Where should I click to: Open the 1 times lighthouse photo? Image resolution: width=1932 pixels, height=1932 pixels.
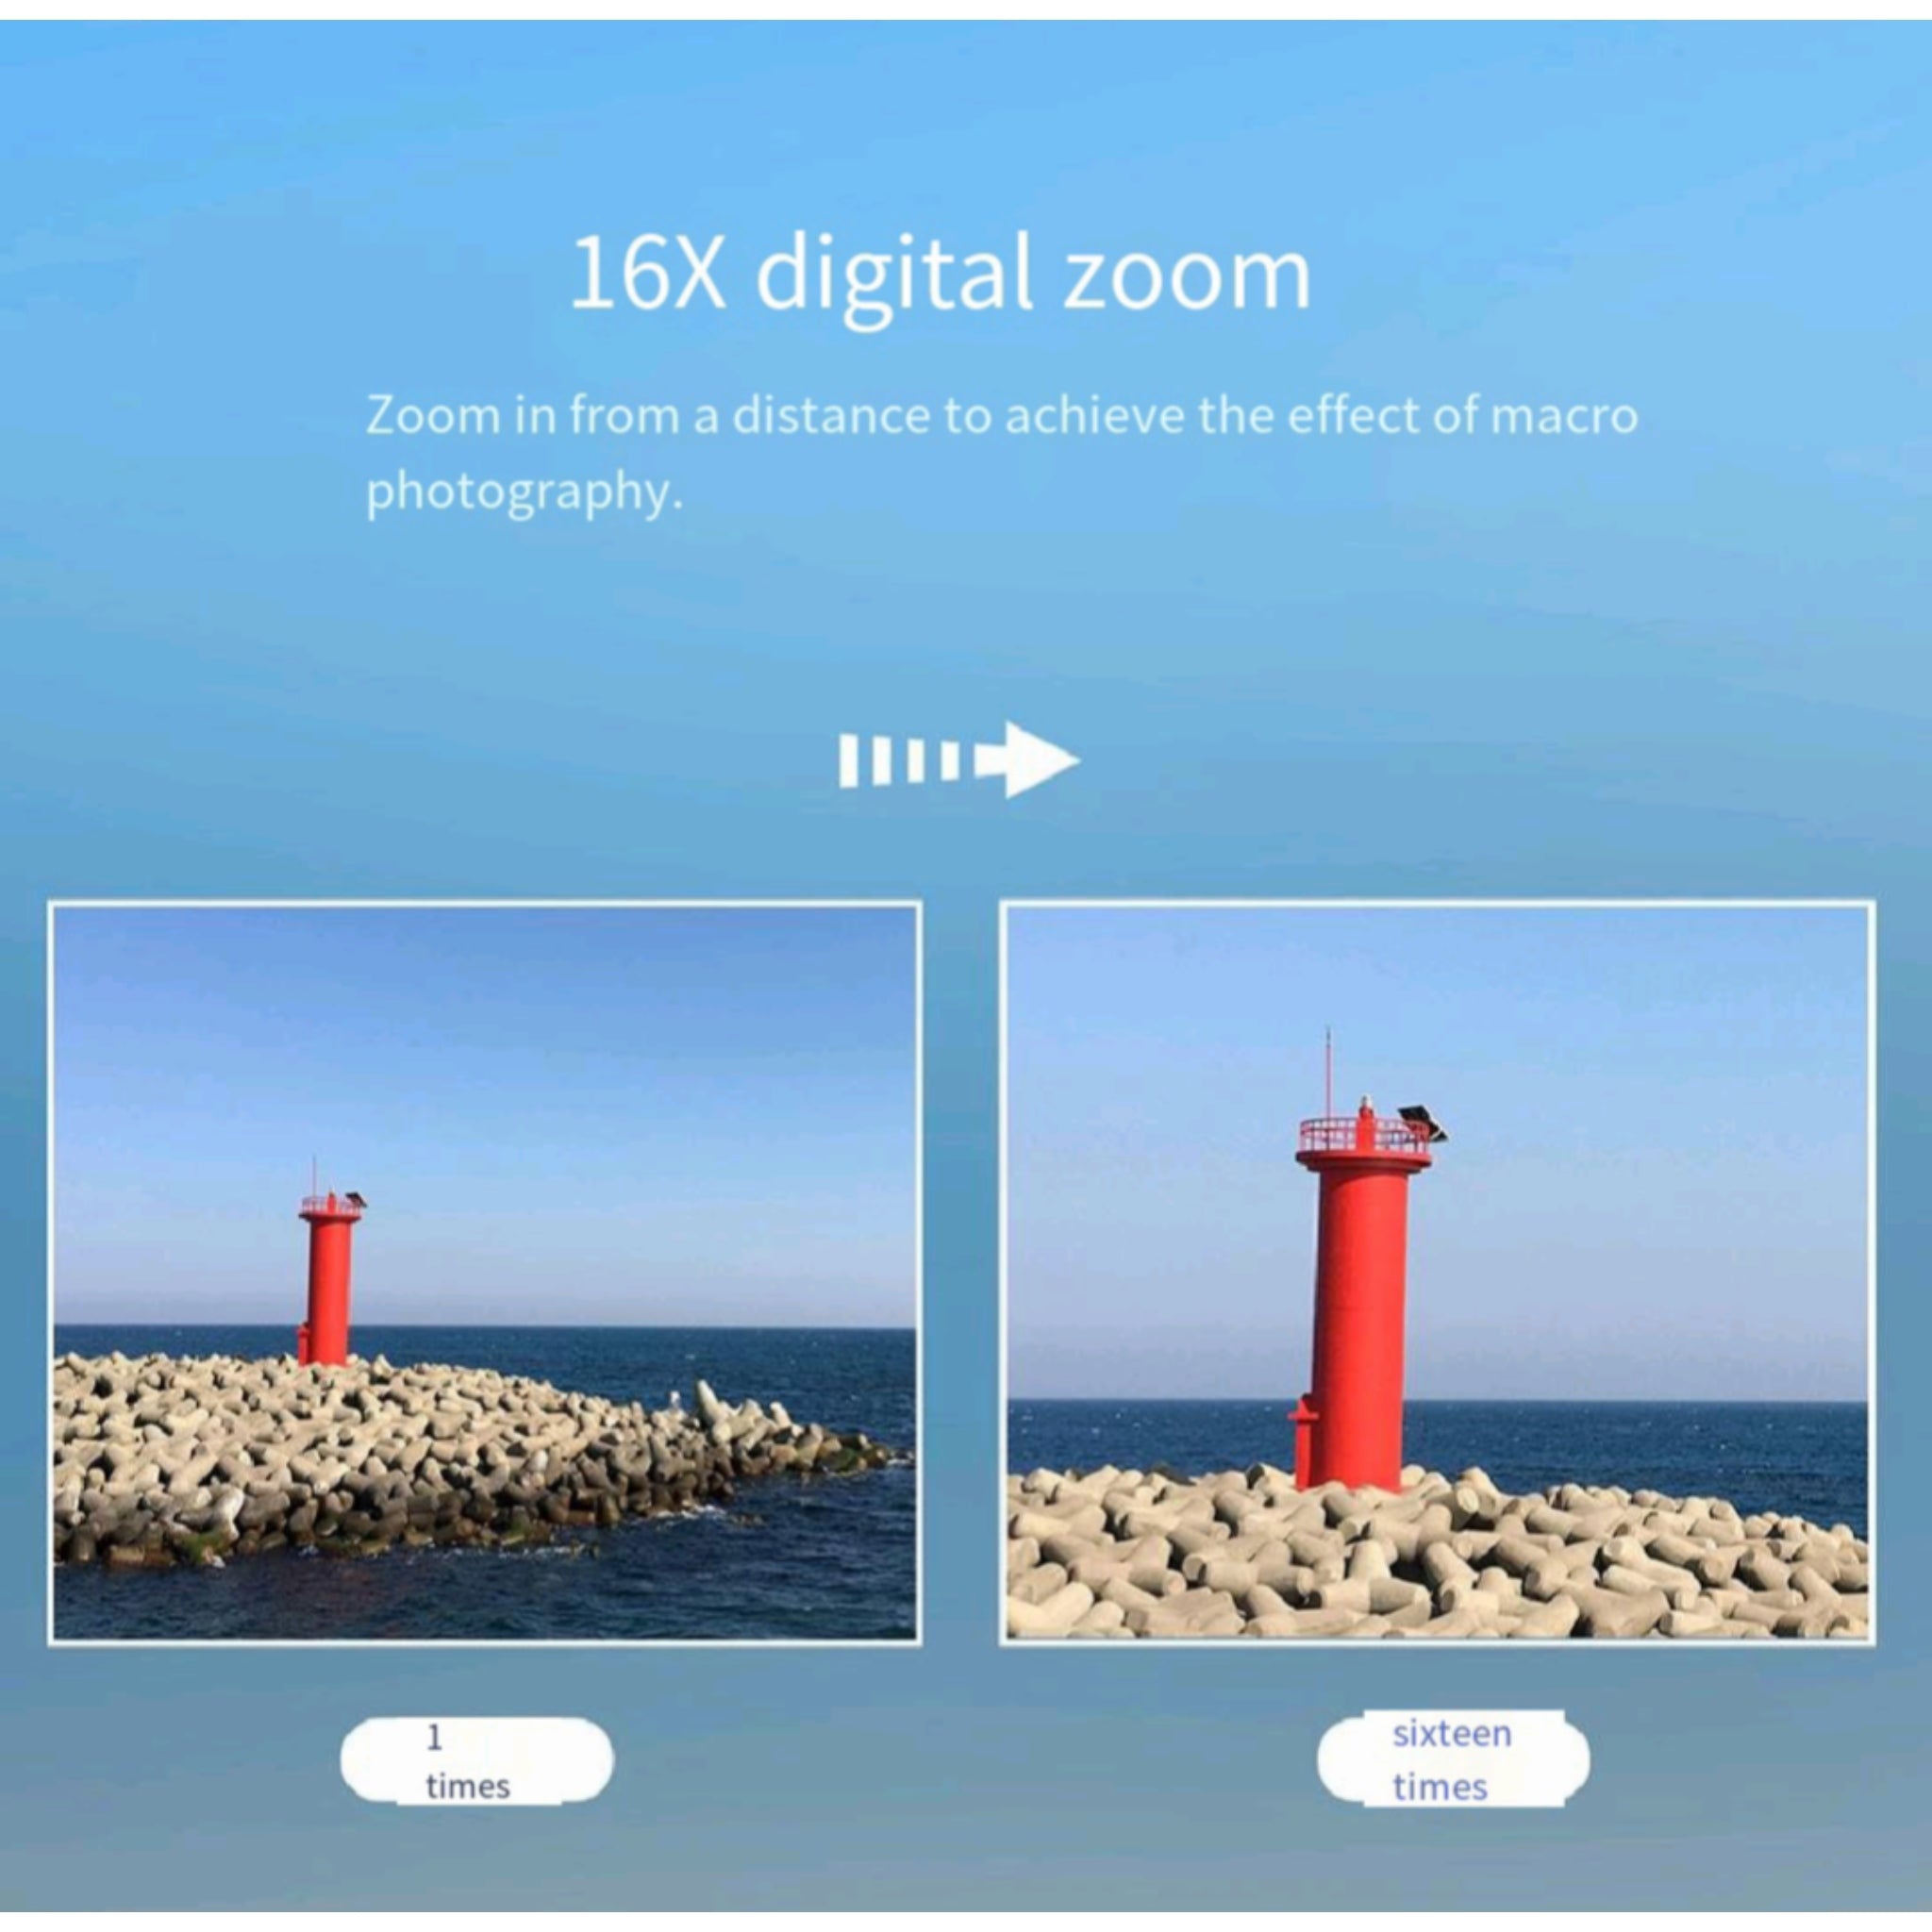tap(485, 1273)
